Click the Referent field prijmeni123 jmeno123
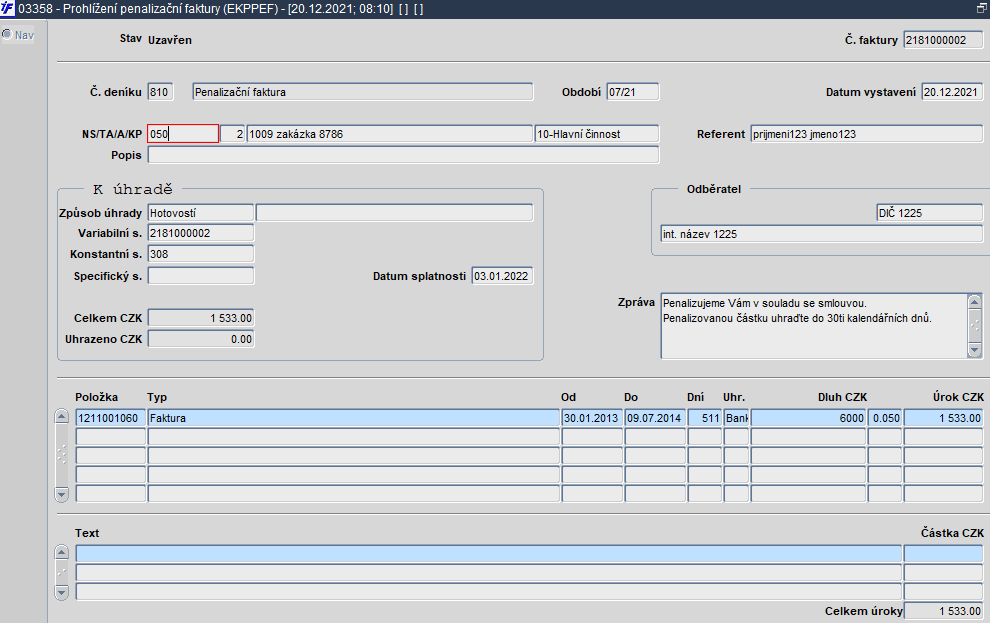The height and width of the screenshot is (623, 990). [867, 134]
